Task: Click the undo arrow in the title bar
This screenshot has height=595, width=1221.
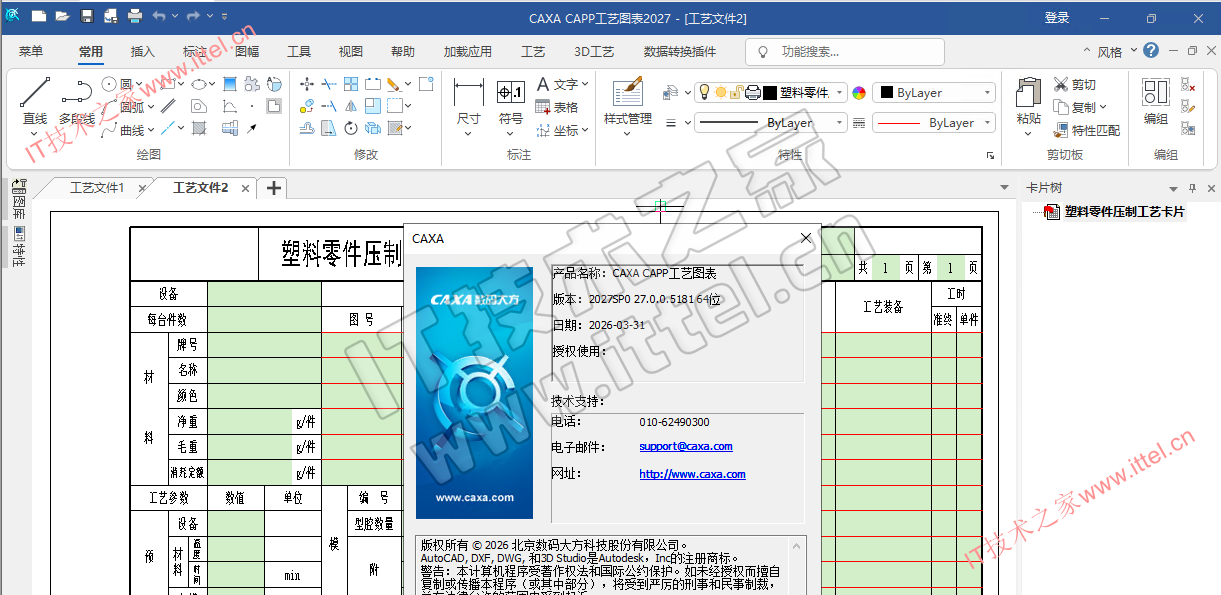Action: (x=159, y=17)
